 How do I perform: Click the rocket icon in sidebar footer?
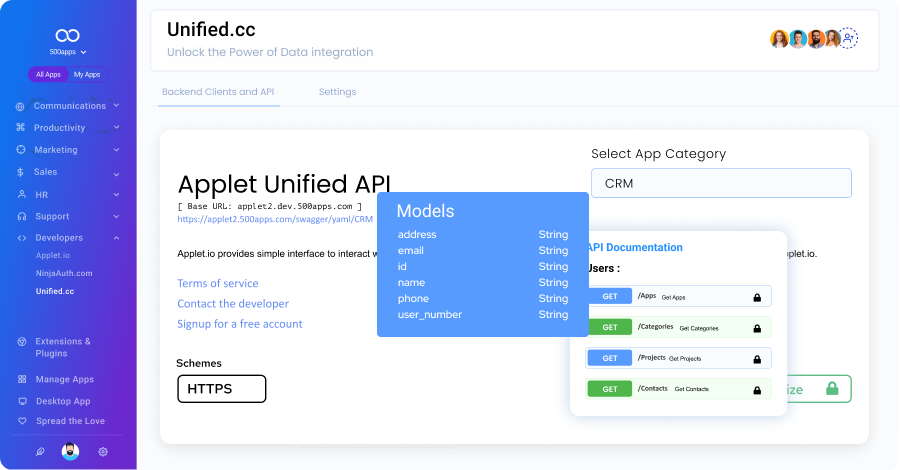click(x=40, y=451)
